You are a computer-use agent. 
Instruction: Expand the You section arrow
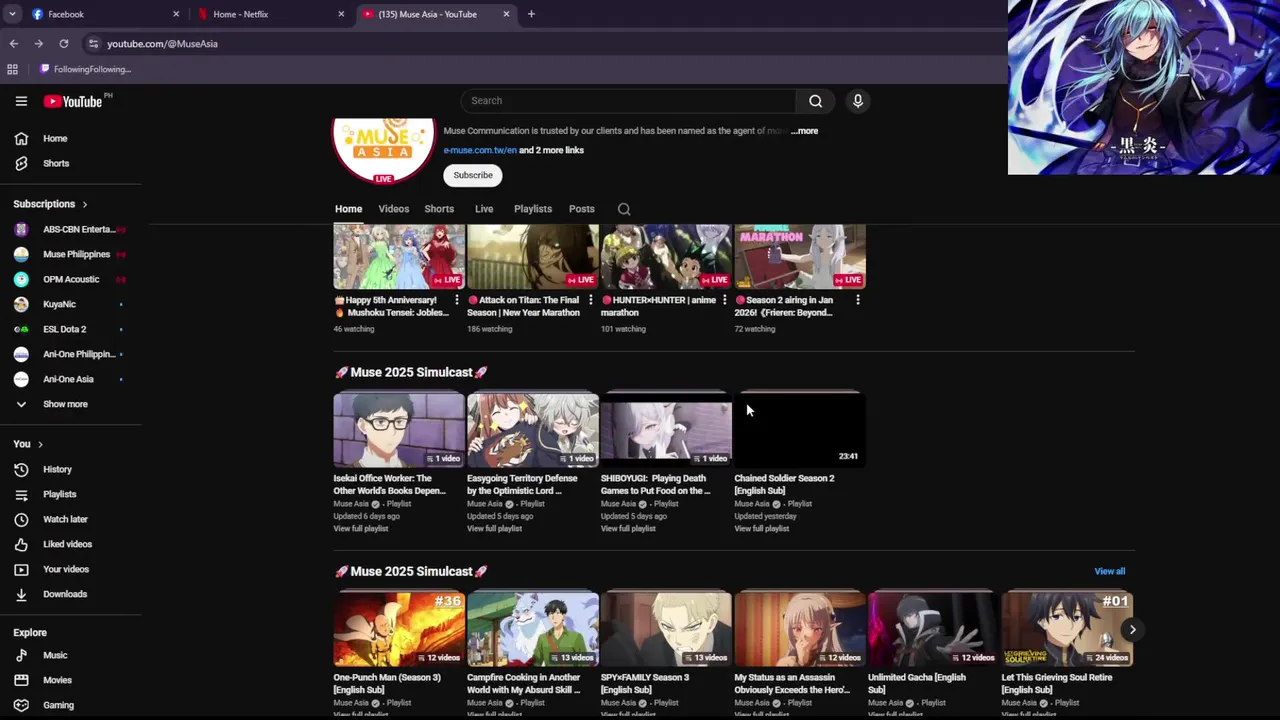40,445
